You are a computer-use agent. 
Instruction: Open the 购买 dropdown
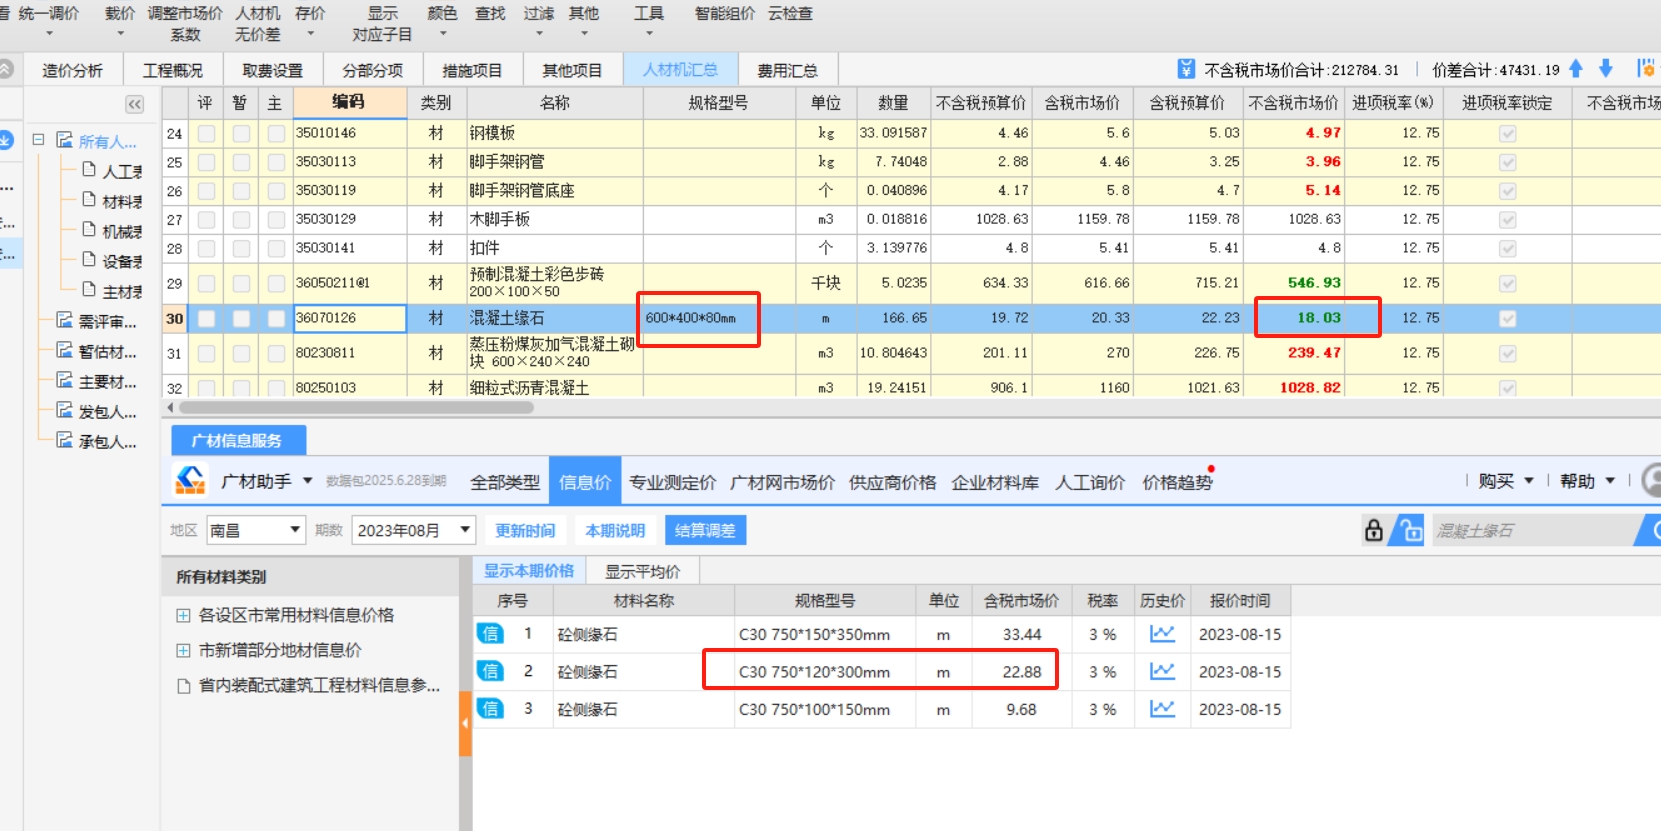[x=1506, y=481]
